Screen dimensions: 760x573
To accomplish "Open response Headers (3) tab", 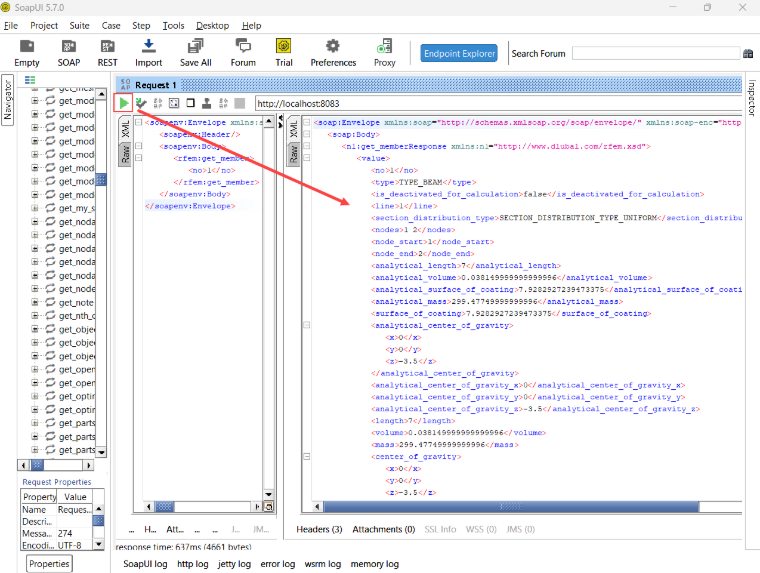I will 319,529.
